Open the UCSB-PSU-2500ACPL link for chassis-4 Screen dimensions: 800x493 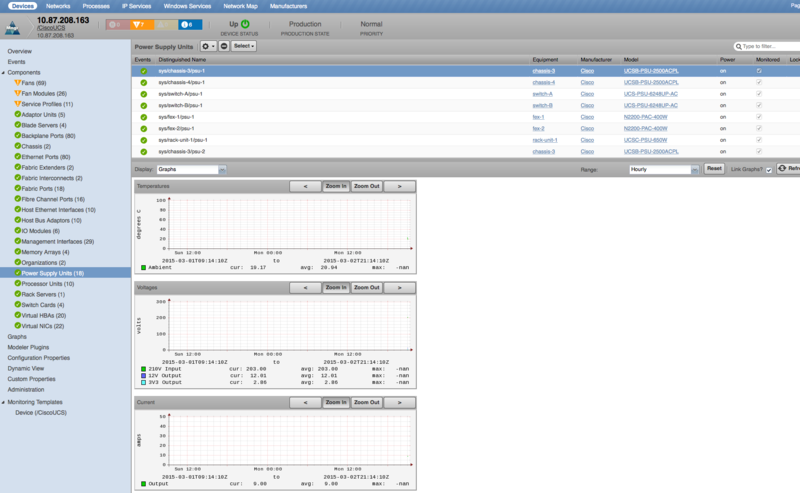tap(651, 83)
